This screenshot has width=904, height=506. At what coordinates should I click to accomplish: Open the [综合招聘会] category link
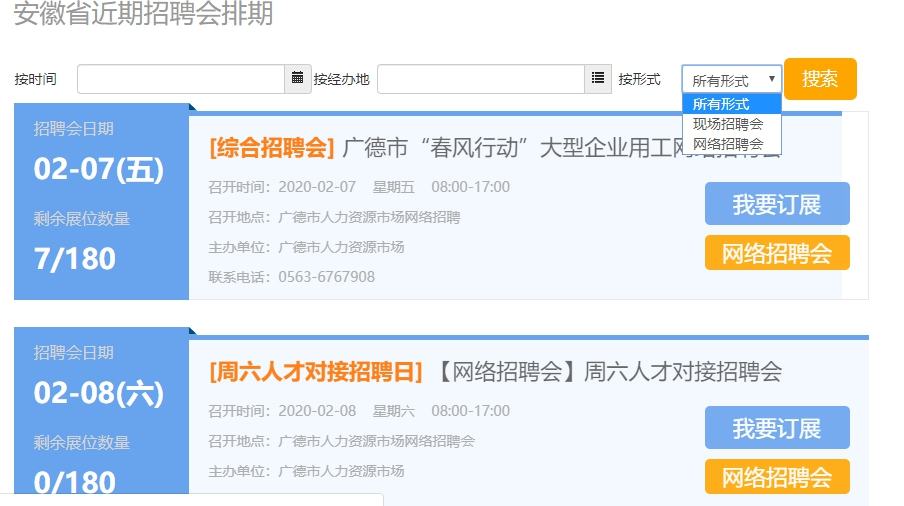tap(271, 148)
